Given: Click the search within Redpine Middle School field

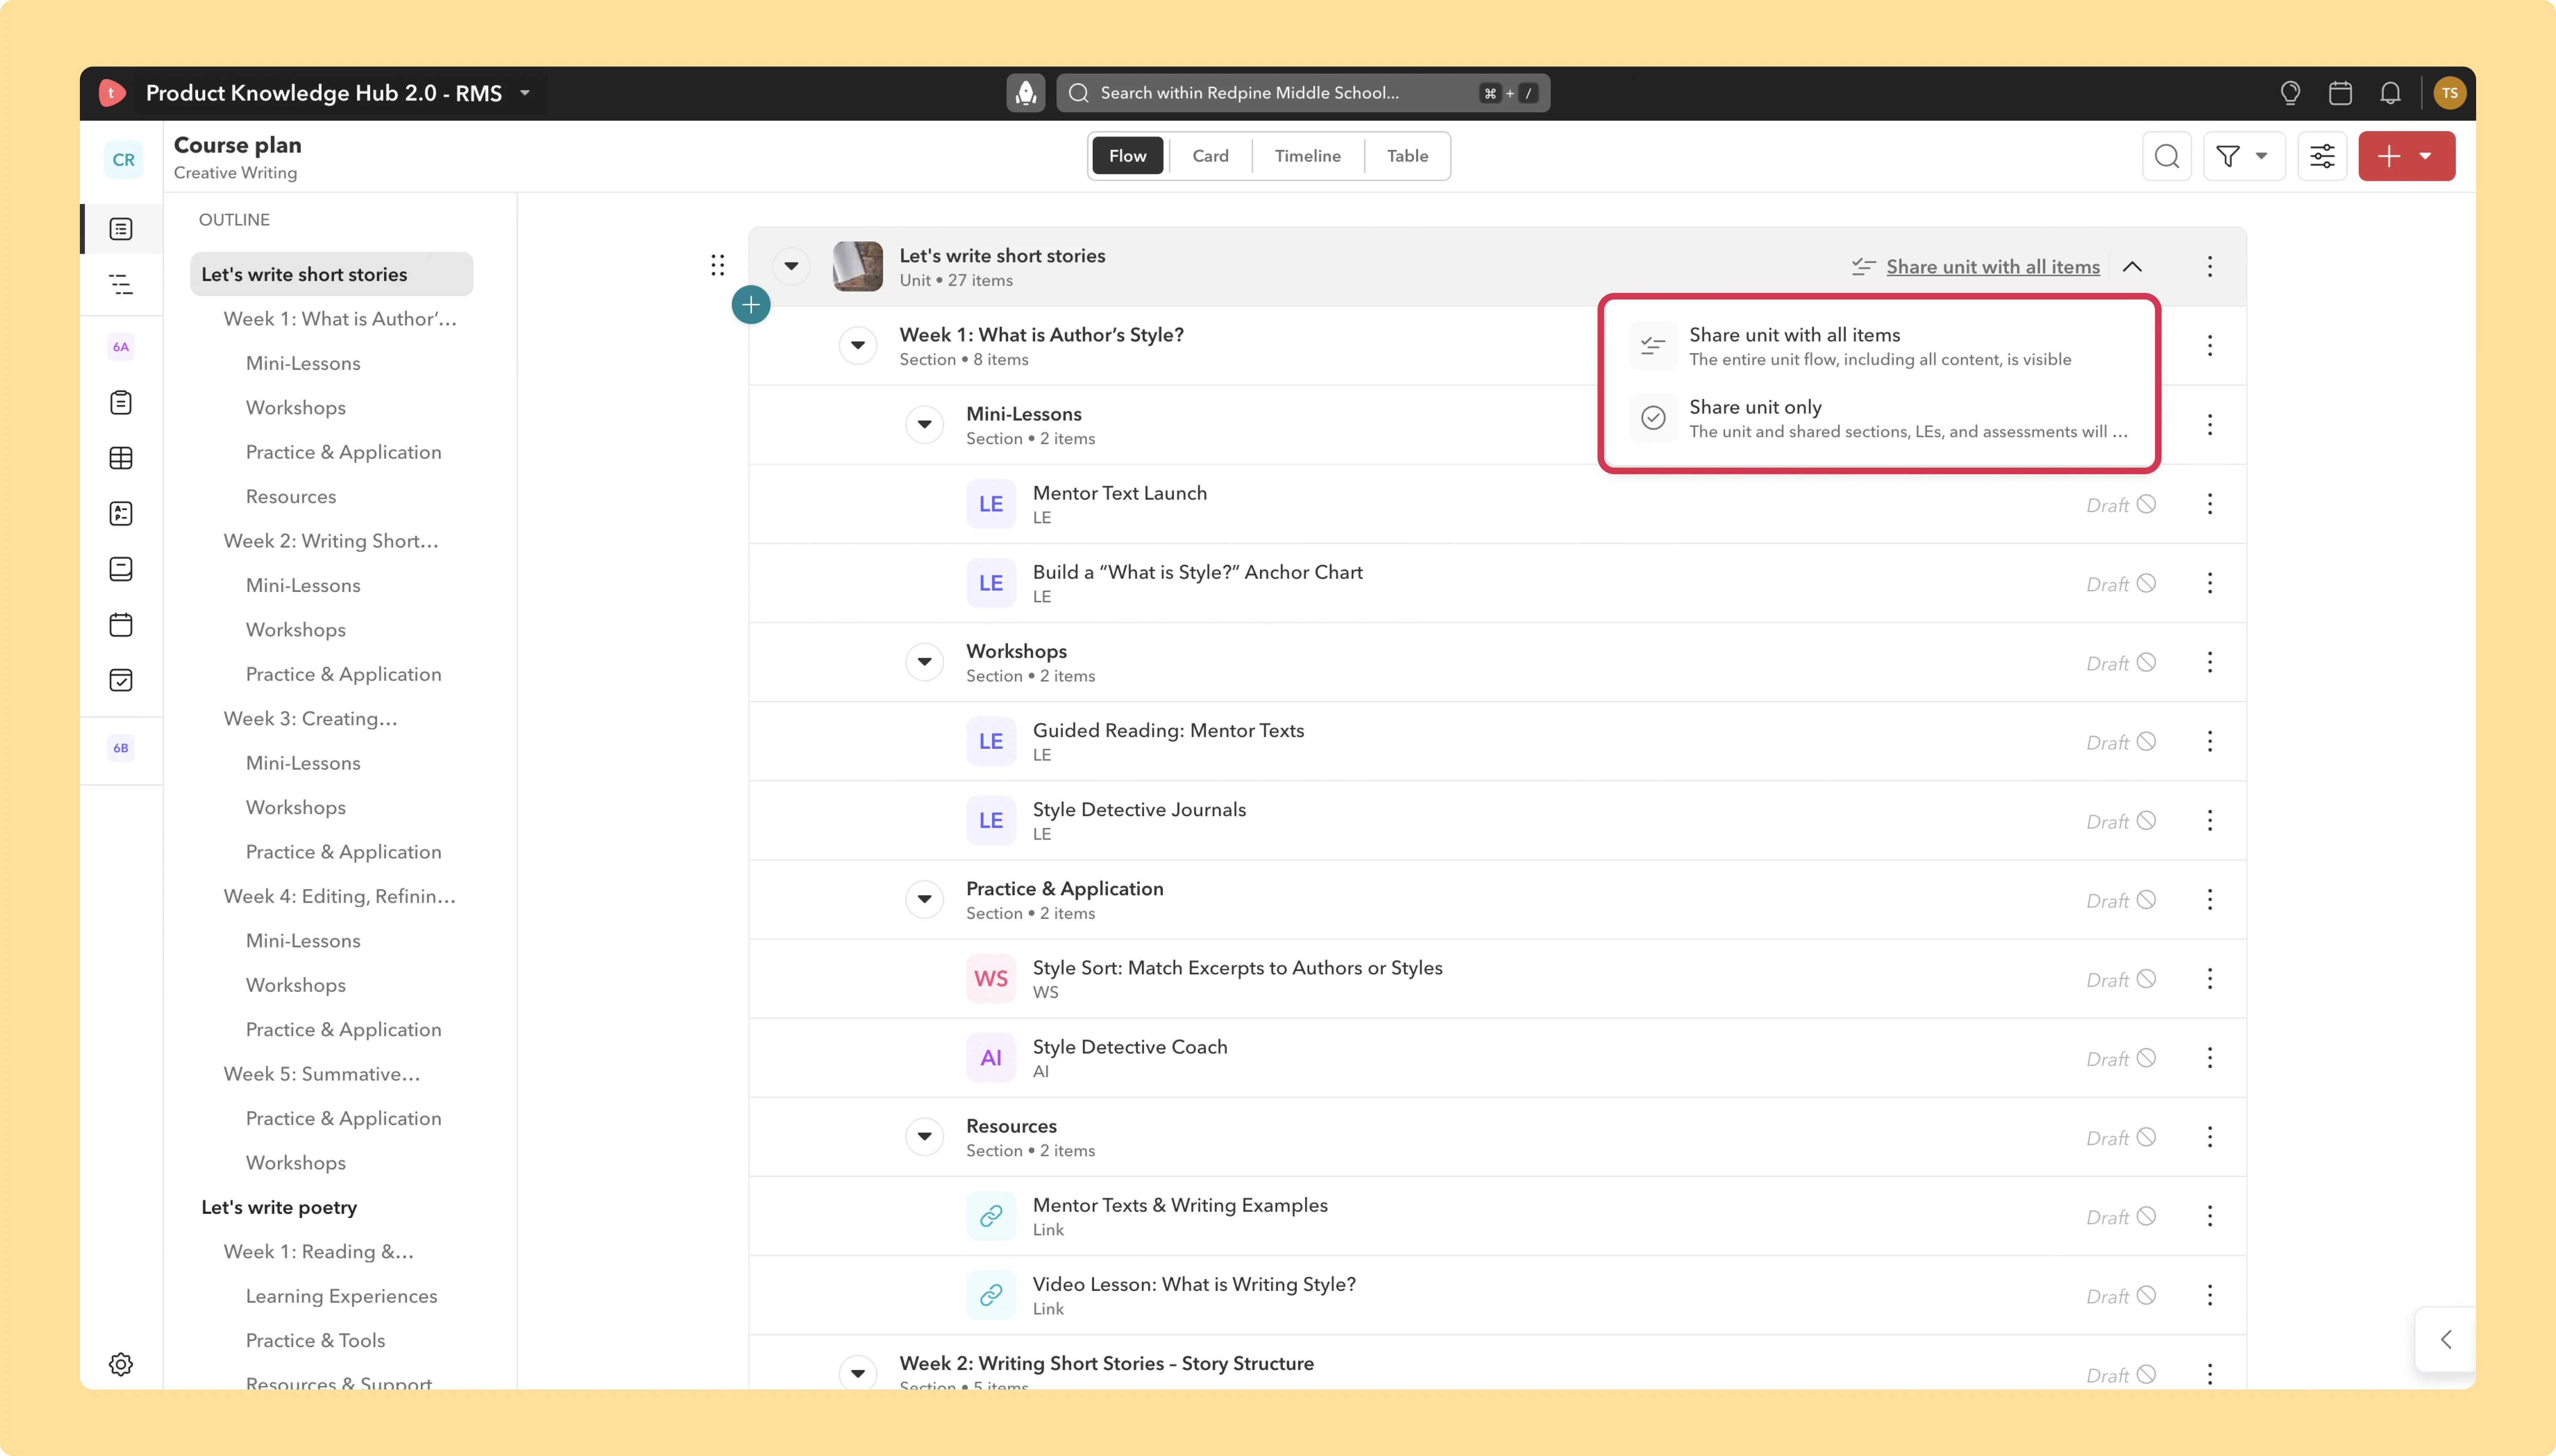Looking at the screenshot, I should [1303, 93].
